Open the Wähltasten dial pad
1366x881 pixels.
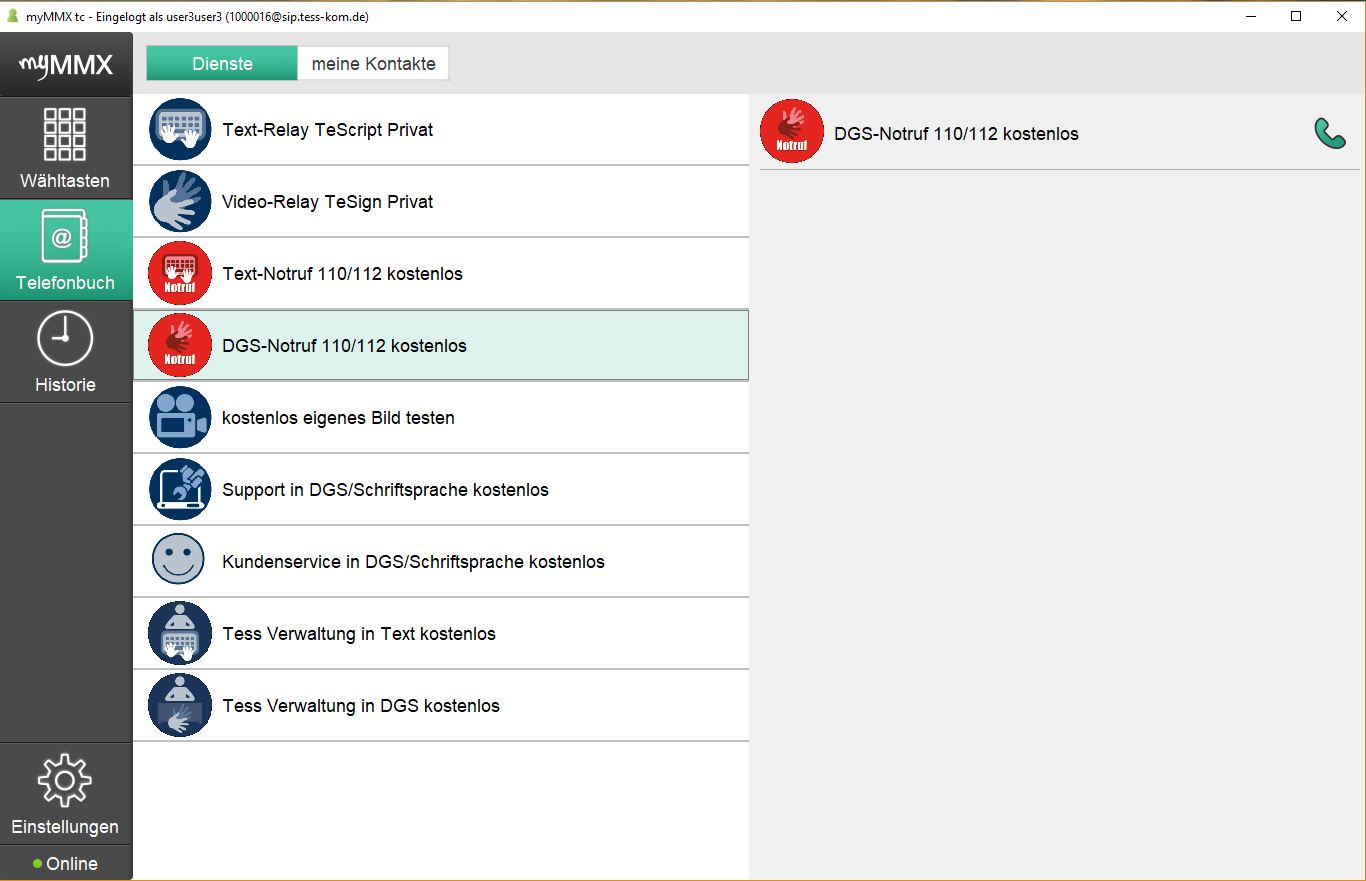pyautogui.click(x=65, y=148)
